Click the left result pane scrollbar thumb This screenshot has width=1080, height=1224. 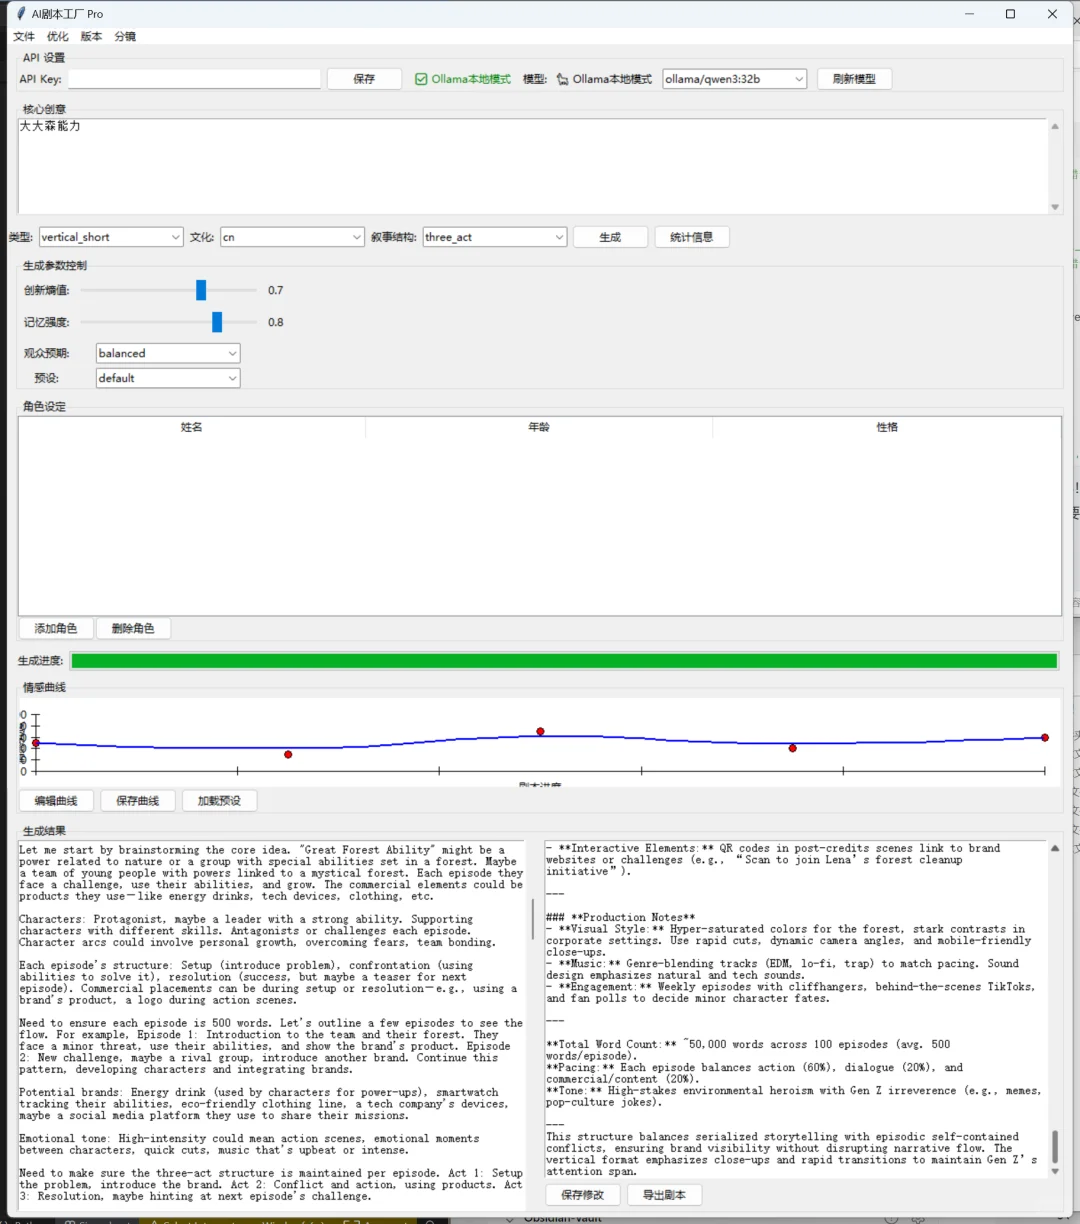pos(533,918)
